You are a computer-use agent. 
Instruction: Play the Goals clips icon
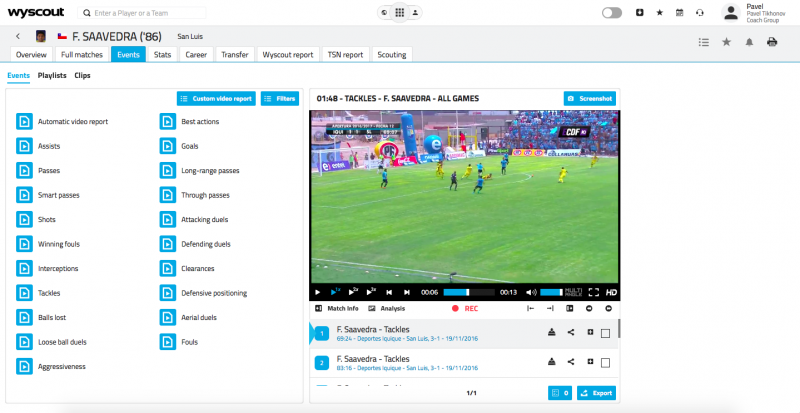168,146
